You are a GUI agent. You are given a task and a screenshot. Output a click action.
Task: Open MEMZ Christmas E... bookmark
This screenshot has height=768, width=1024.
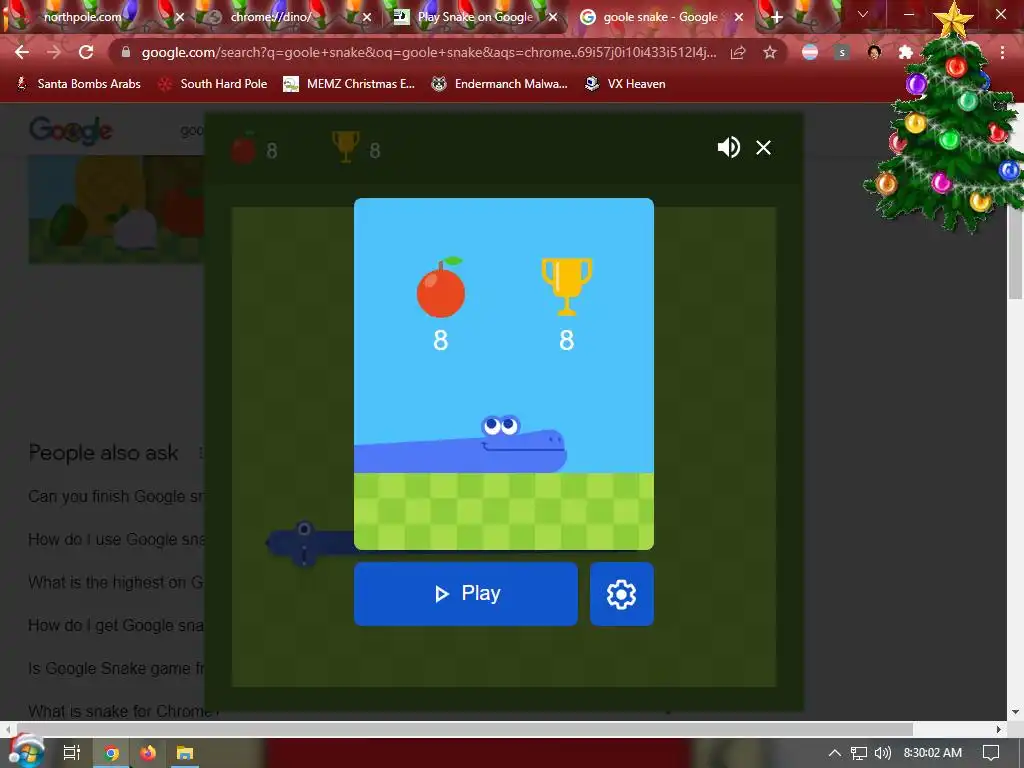[x=349, y=84]
